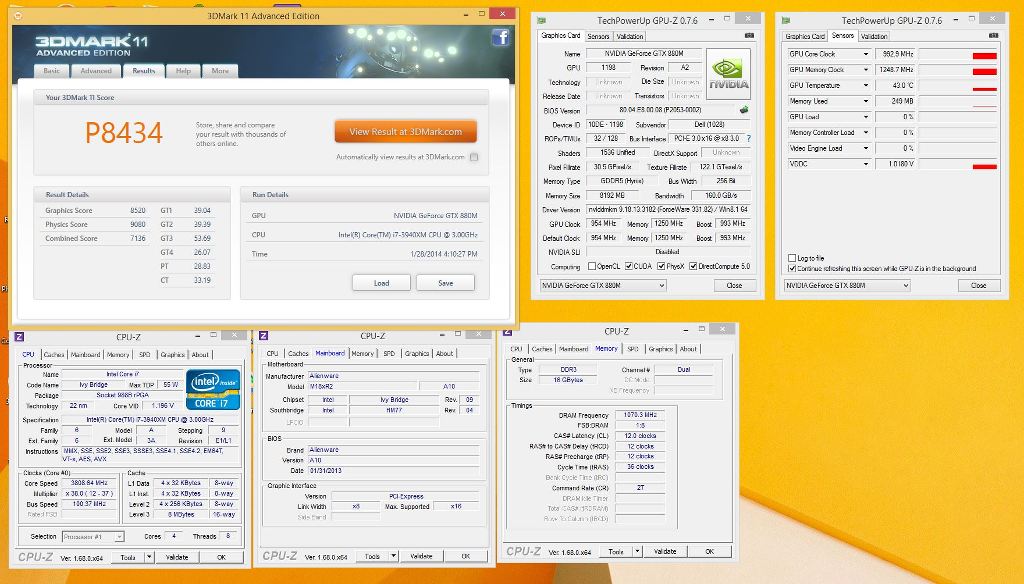Open the GPU Load sensor dropdown
The width and height of the screenshot is (1024, 584).
coord(866,117)
